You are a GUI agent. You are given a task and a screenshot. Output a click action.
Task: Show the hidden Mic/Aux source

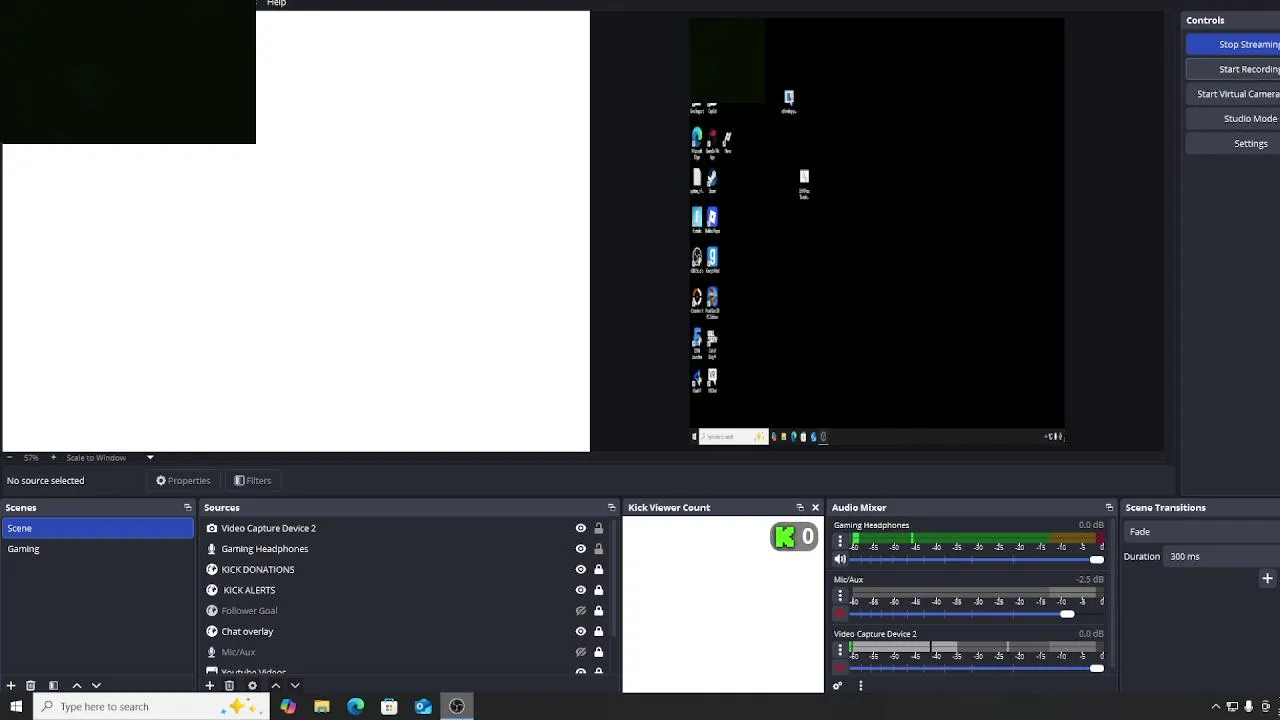[580, 652]
